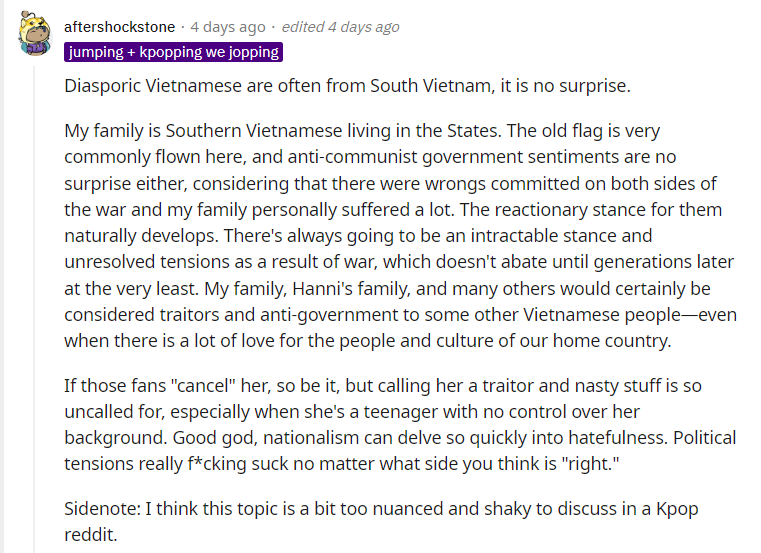
Task: Click the aftershockstone user avatar
Action: [36, 33]
